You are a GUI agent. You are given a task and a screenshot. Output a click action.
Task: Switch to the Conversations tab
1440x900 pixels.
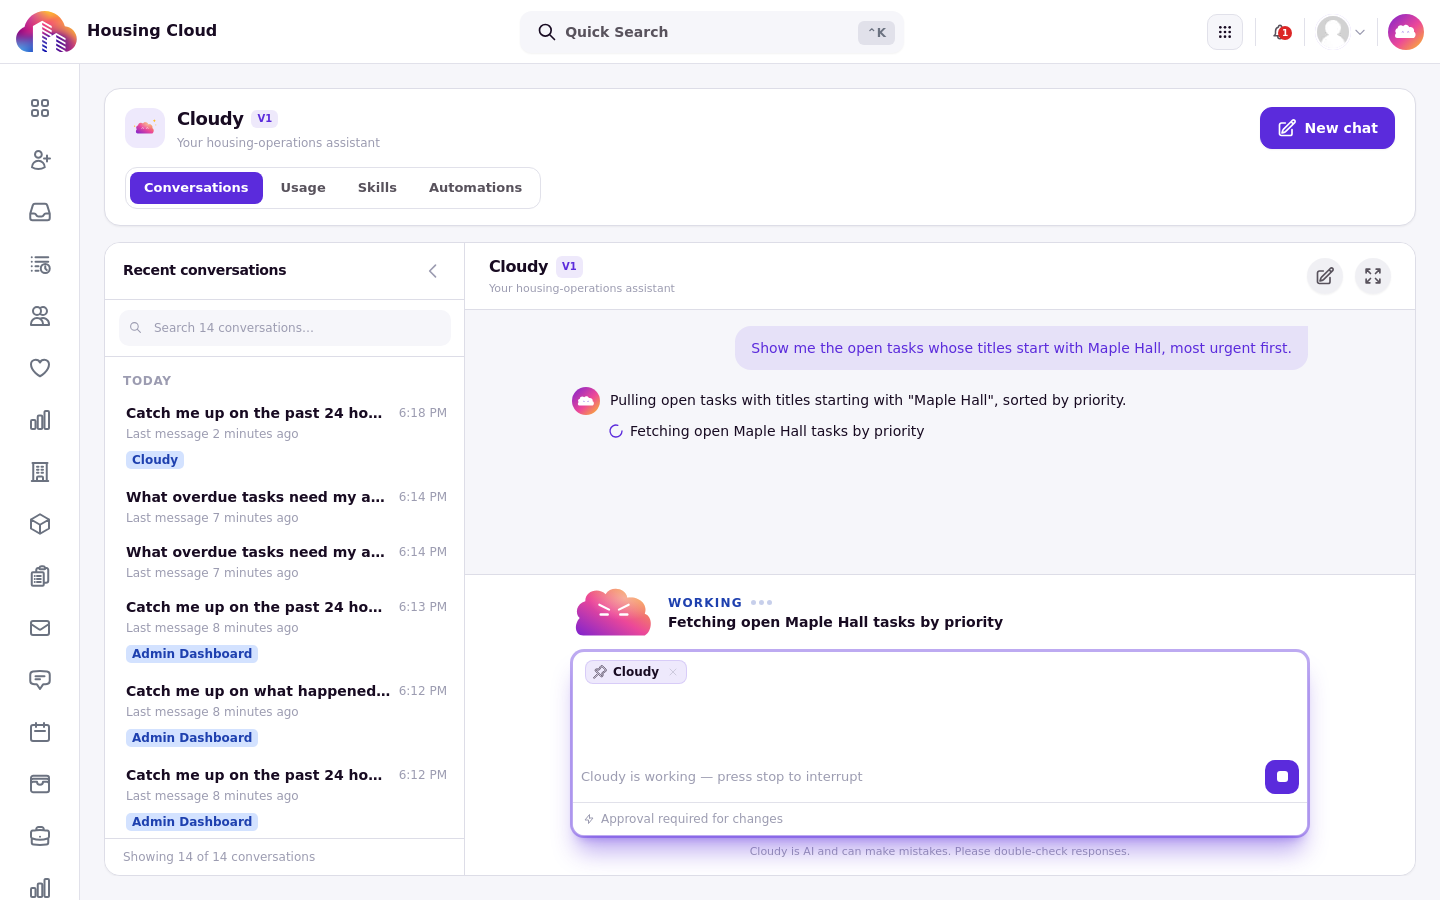pyautogui.click(x=196, y=188)
